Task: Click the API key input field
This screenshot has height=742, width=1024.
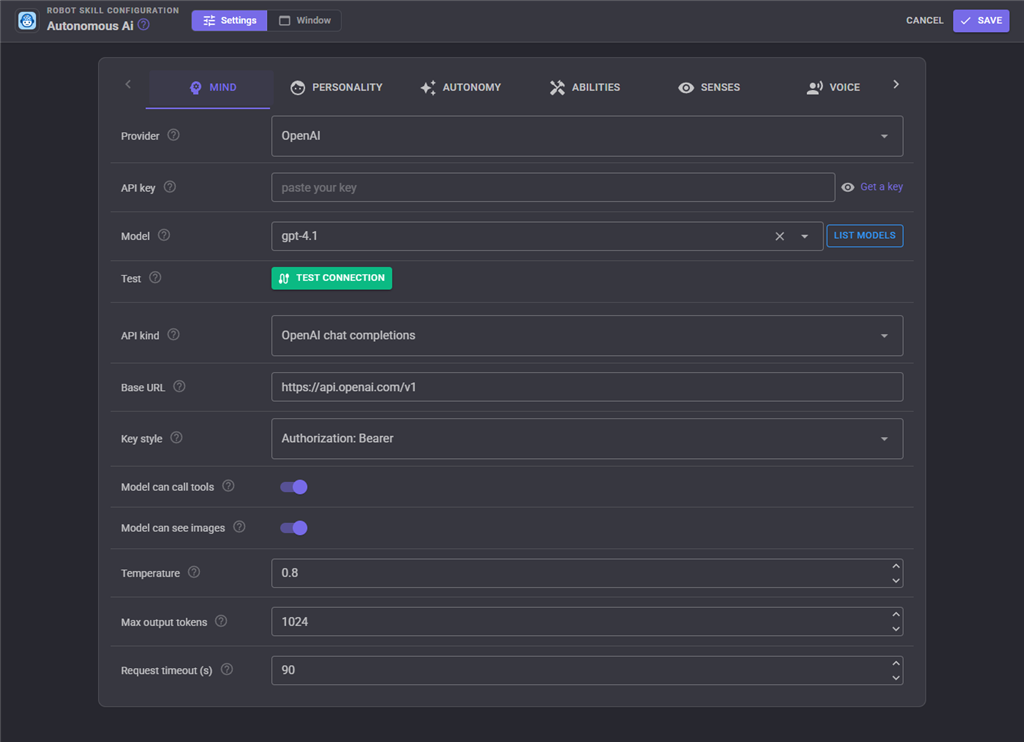Action: (553, 187)
